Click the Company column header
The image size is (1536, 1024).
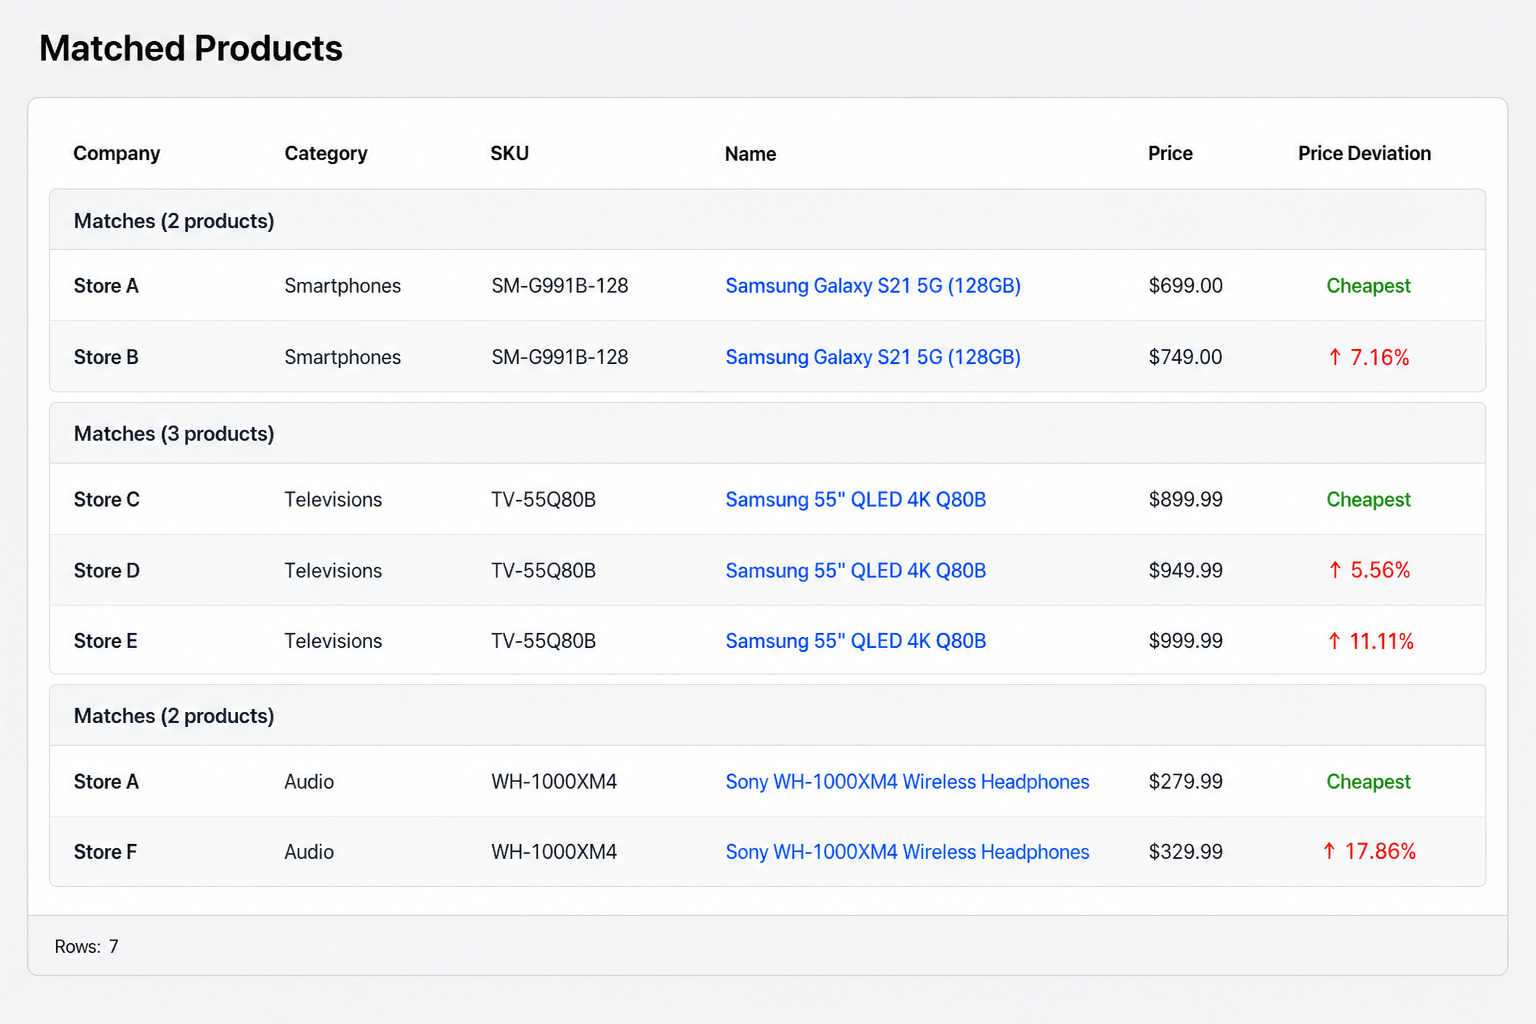point(117,153)
